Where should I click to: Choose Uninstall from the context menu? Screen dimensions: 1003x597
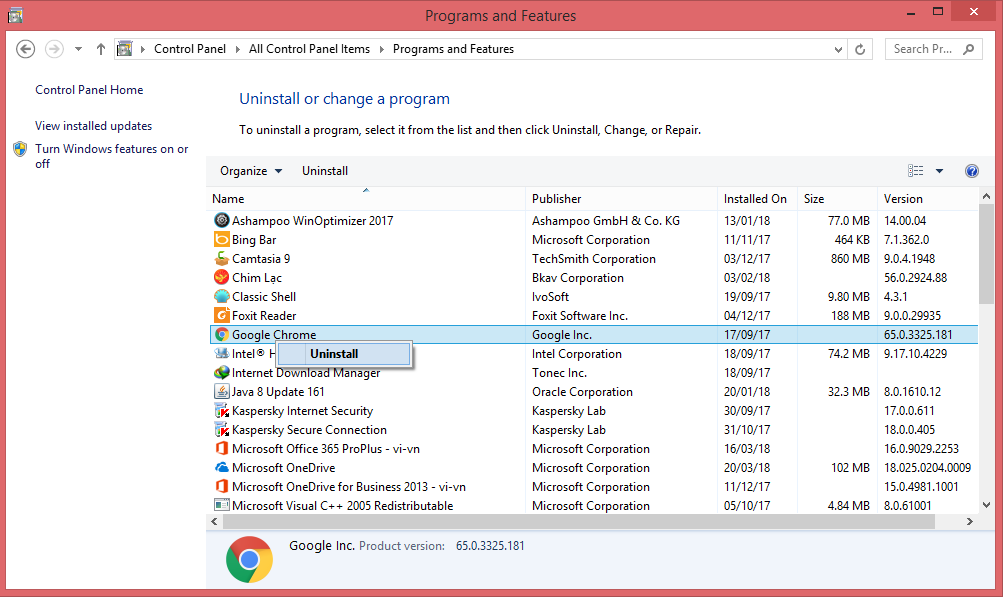coord(334,354)
